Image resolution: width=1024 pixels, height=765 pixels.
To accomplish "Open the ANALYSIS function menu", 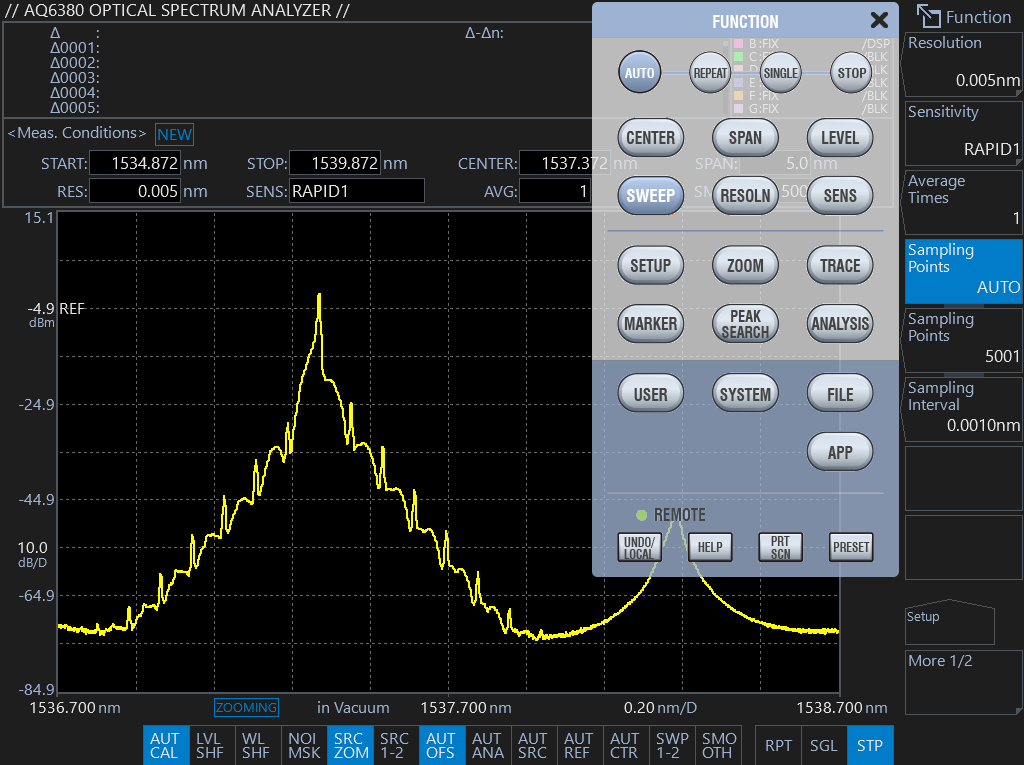I will [x=840, y=324].
